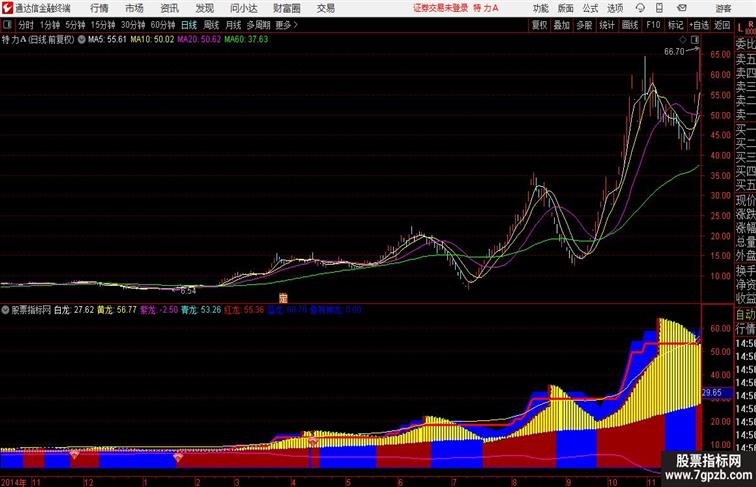
Task: Click the 返回 back button
Action: point(722,25)
